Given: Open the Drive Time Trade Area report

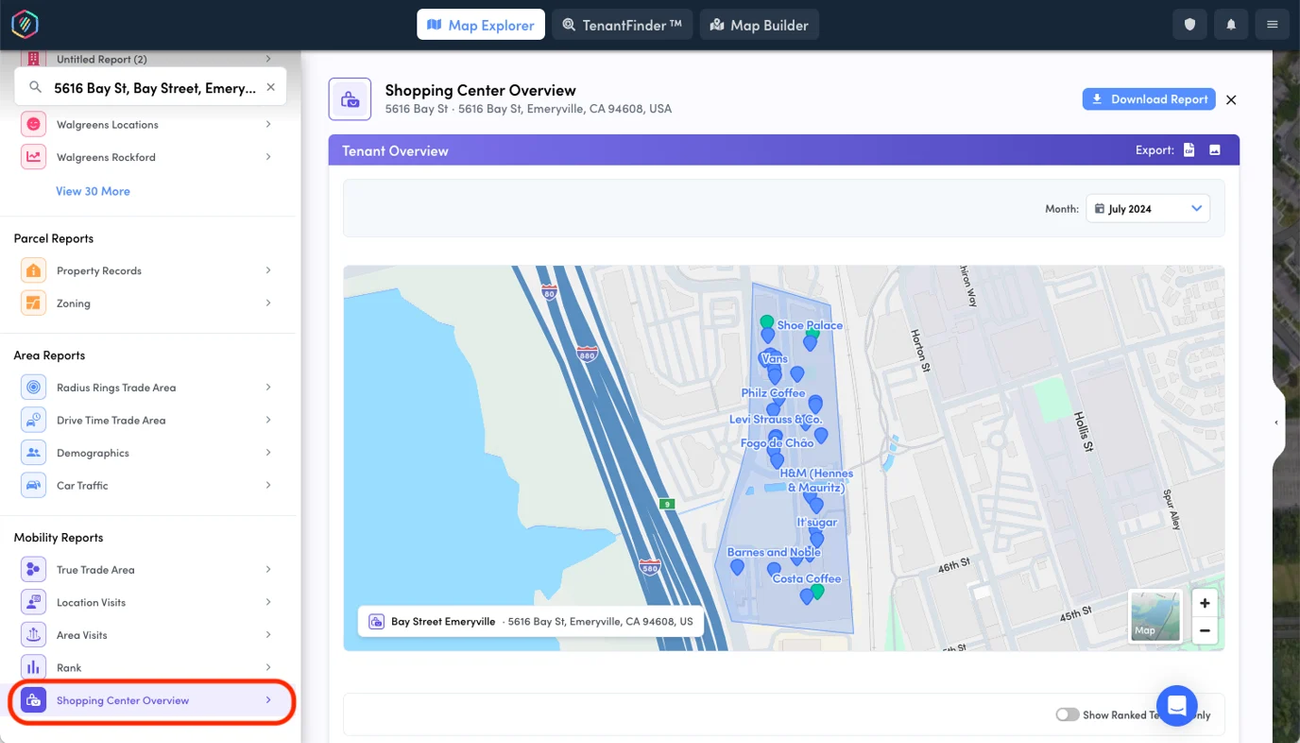Looking at the screenshot, I should 147,420.
